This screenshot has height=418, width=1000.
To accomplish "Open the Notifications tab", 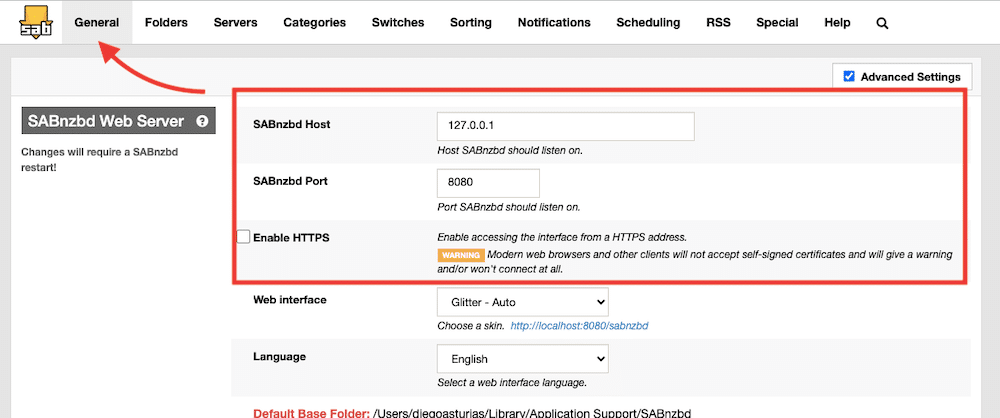I will [x=554, y=22].
